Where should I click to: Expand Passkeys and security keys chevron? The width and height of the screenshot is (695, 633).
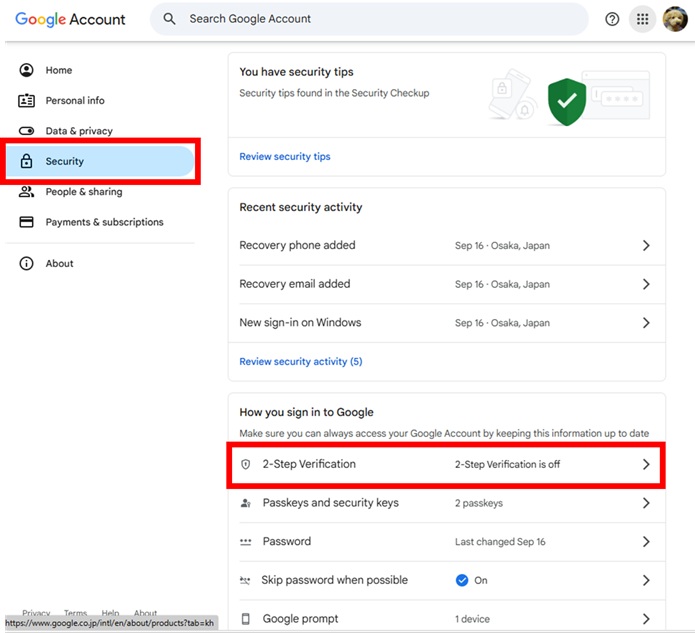(x=646, y=504)
